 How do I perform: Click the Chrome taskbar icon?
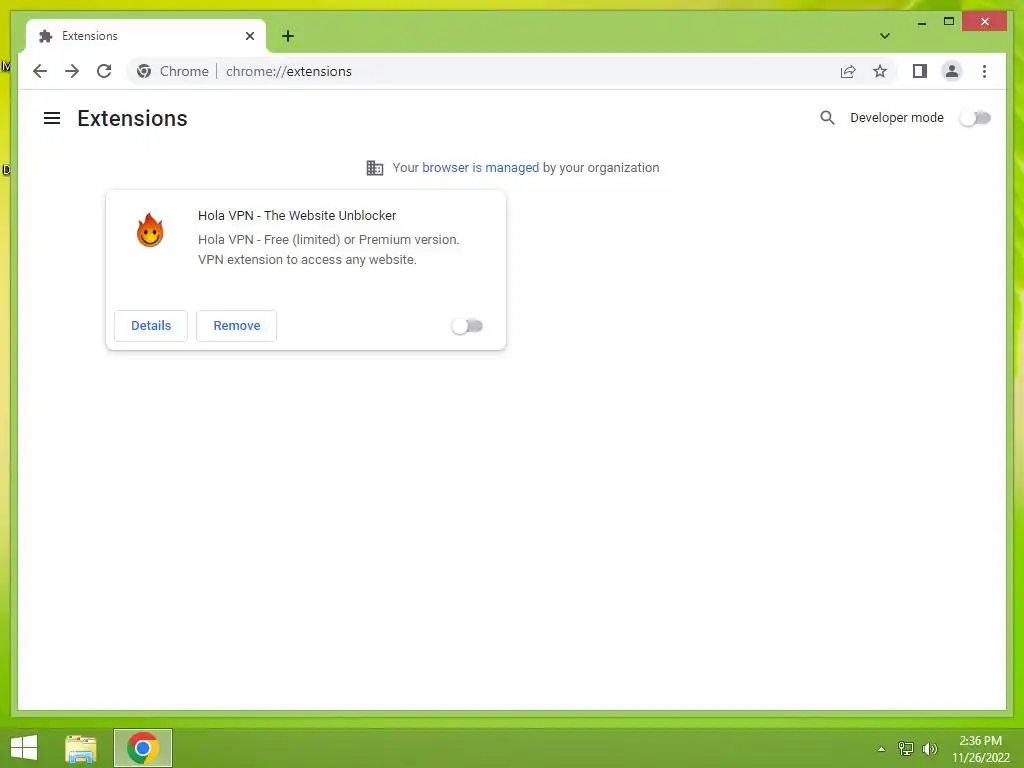click(143, 748)
